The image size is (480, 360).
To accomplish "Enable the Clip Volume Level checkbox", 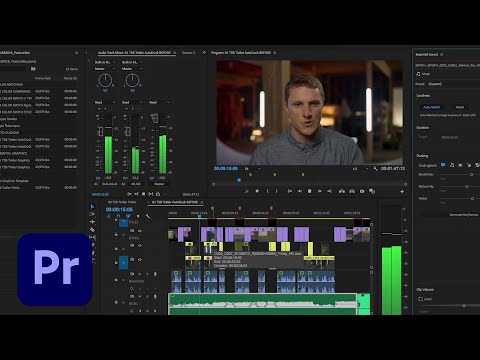I will tap(421, 299).
